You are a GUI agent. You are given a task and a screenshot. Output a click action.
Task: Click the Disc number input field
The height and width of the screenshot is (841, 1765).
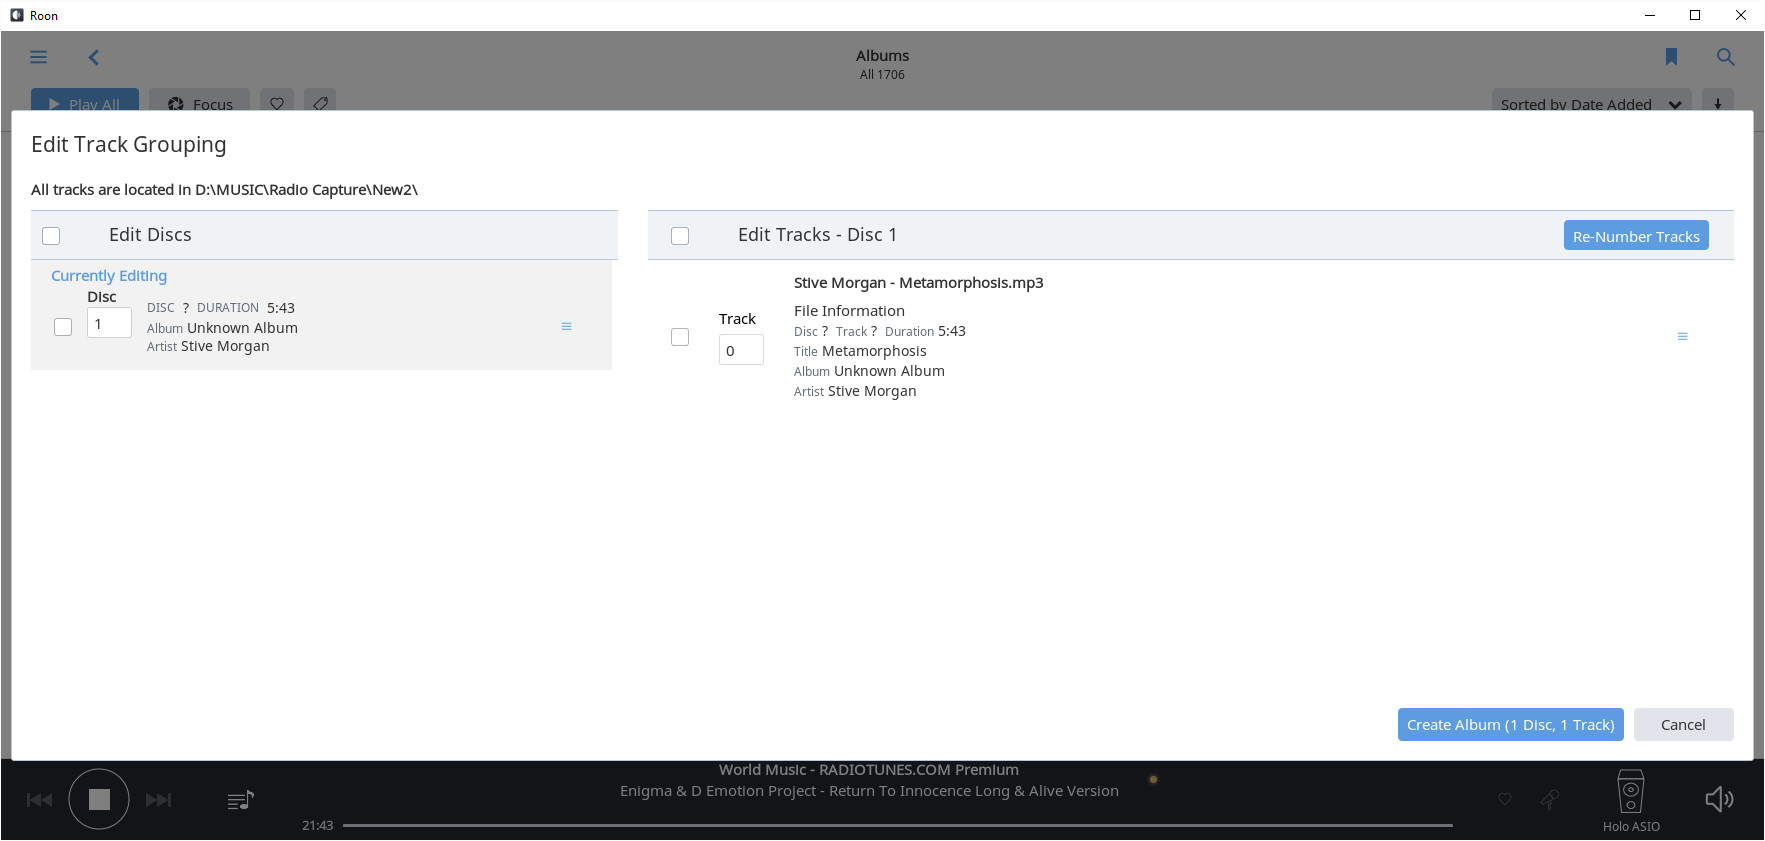(109, 323)
